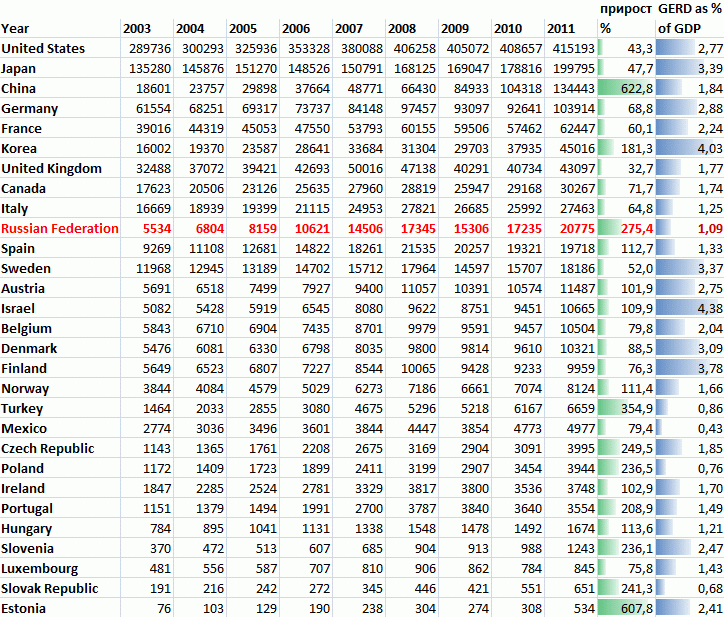Select the 'United States' row label
The image size is (724, 617).
(x=43, y=48)
